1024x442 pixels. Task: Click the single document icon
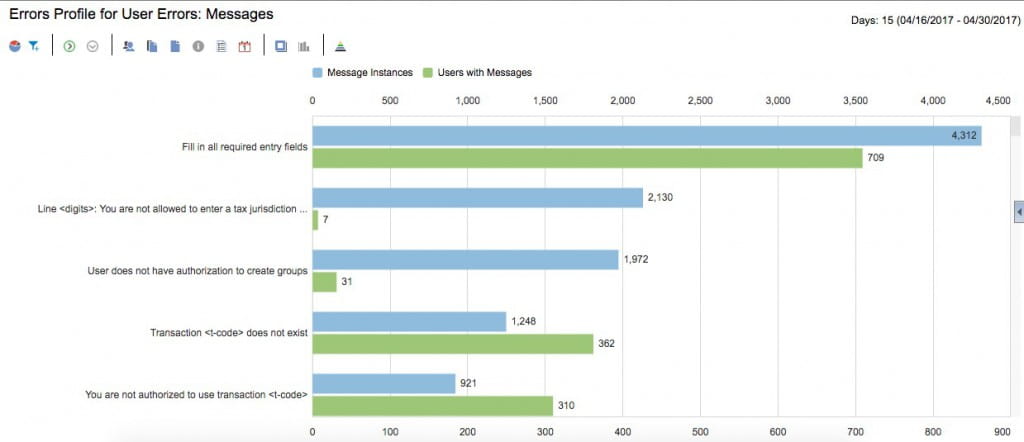point(175,46)
